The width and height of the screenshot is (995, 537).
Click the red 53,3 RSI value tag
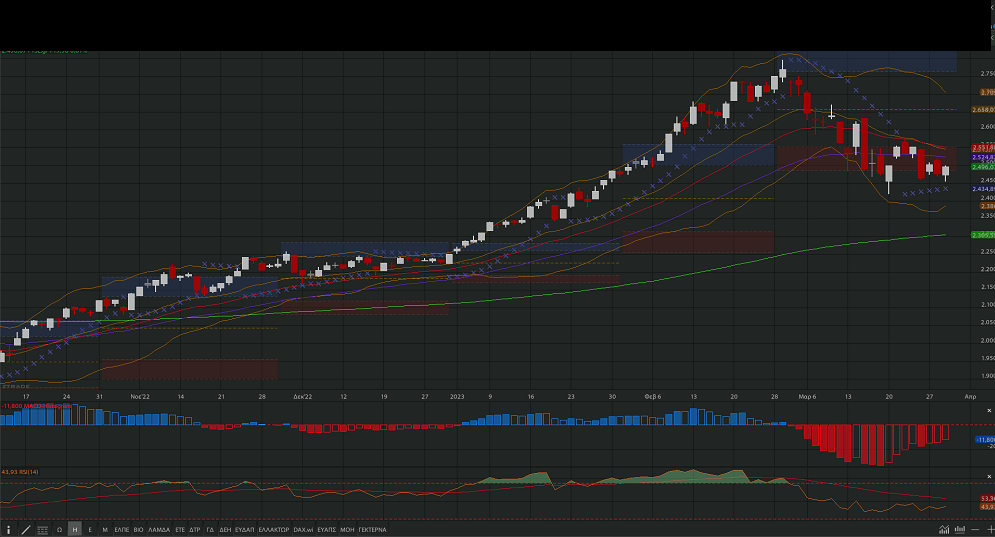click(987, 498)
